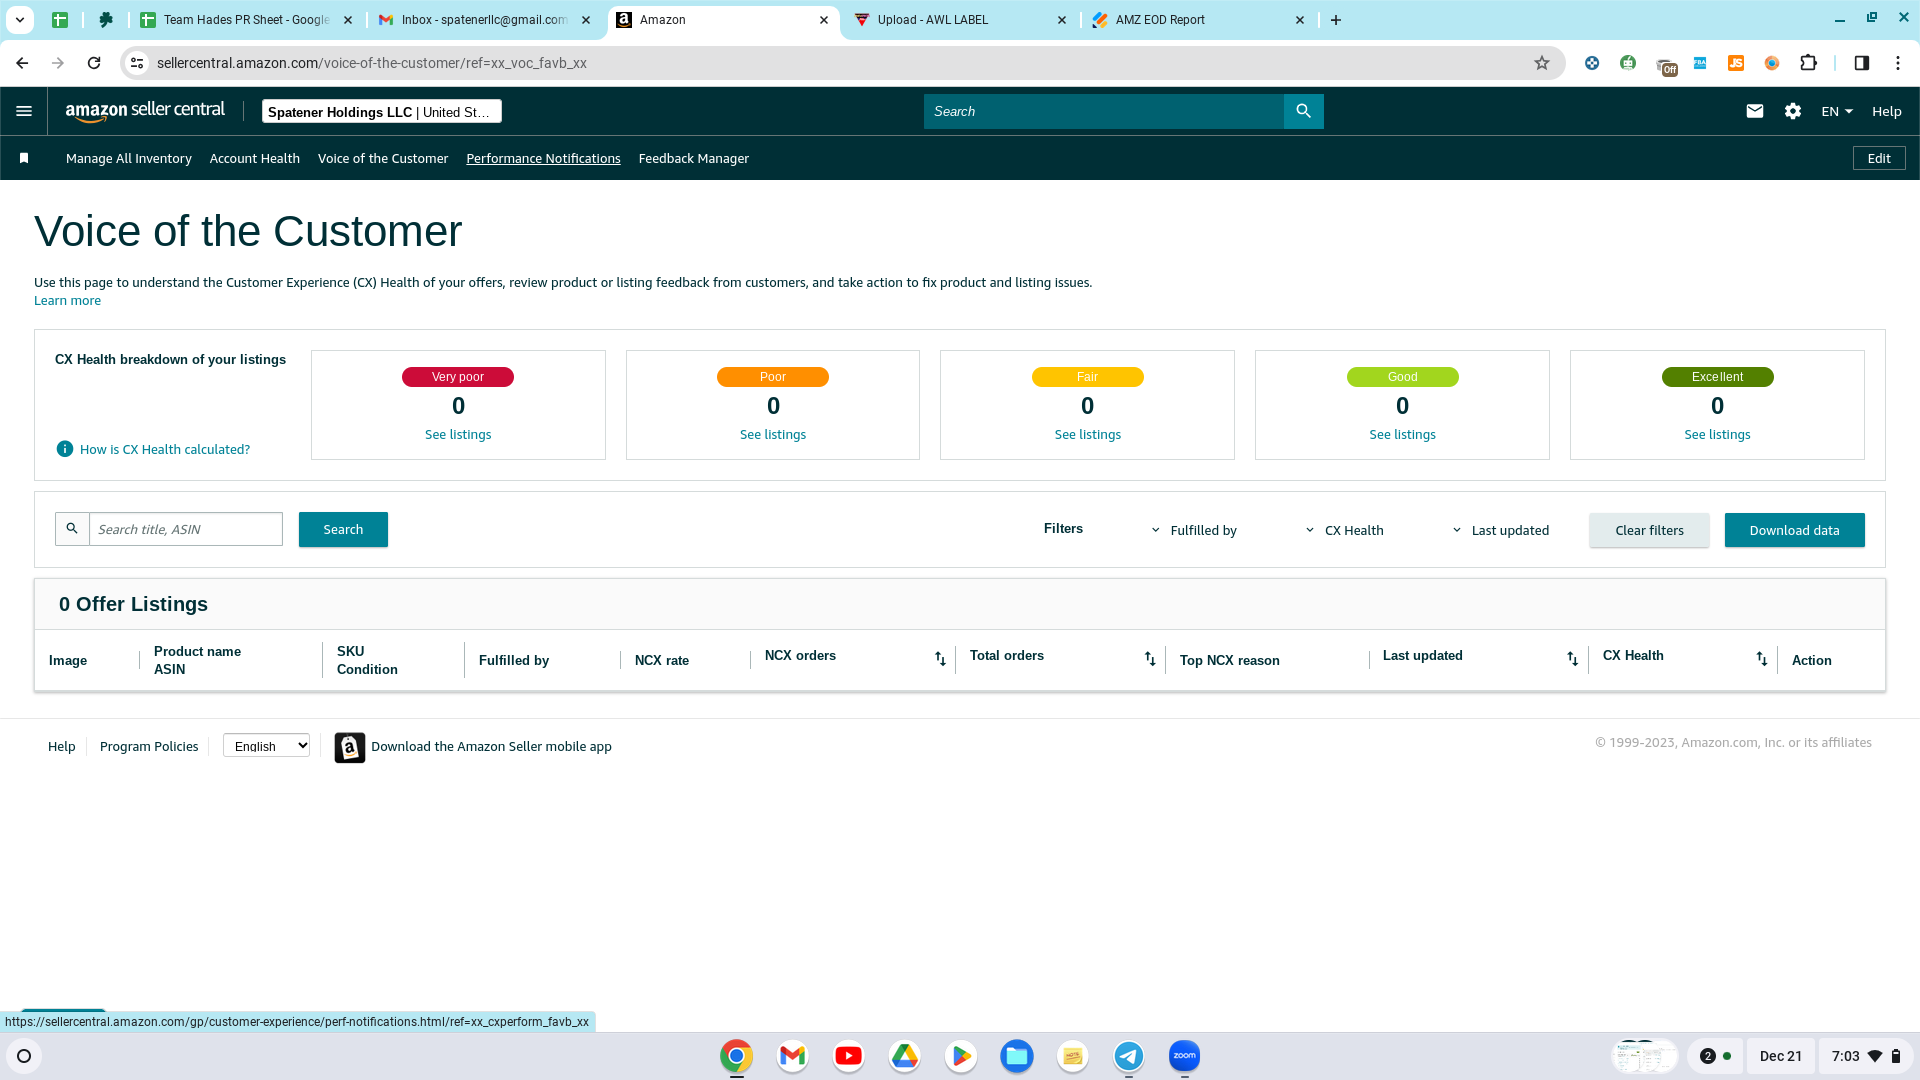Viewport: 1920px width, 1080px height.
Task: Open Zoom from the shelf
Action: tap(1184, 1056)
